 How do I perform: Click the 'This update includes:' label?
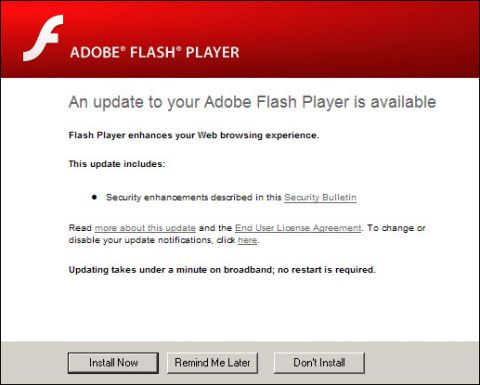click(x=117, y=164)
